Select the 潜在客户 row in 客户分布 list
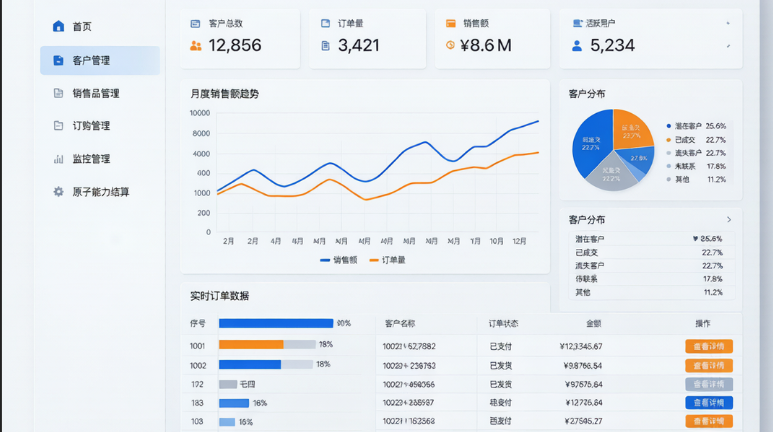 (652, 239)
